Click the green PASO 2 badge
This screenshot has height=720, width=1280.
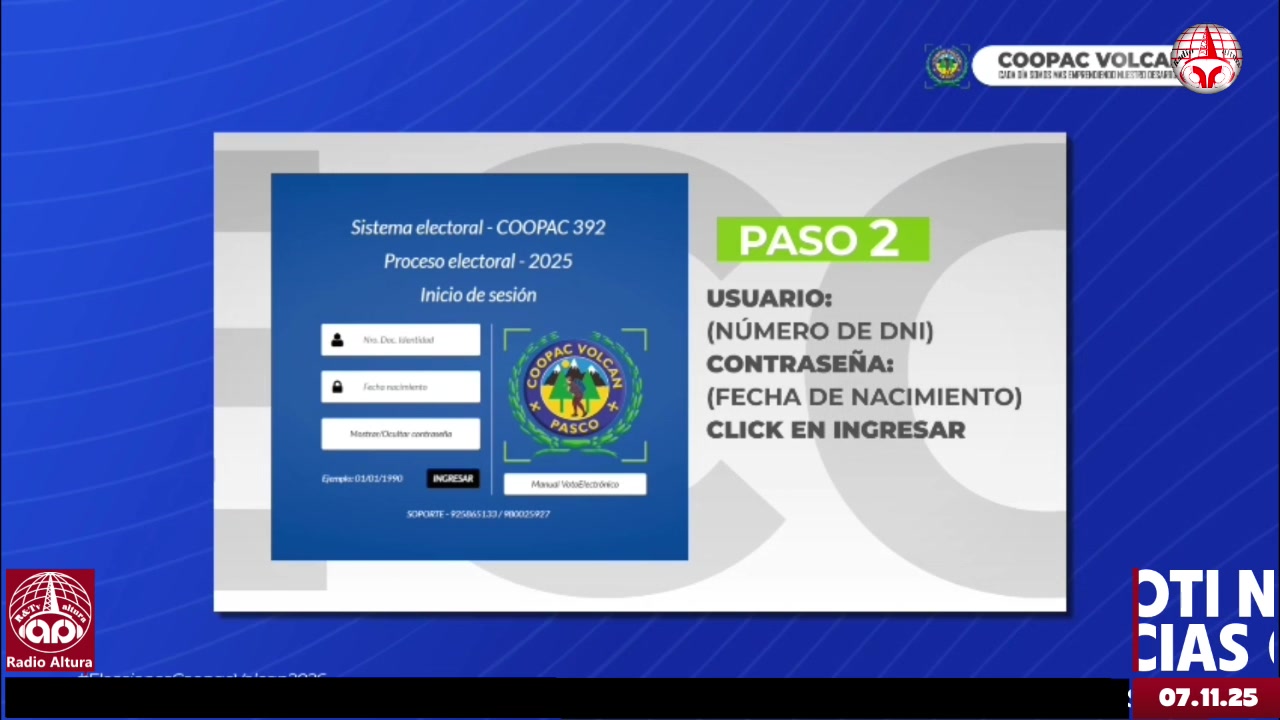pyautogui.click(x=822, y=240)
